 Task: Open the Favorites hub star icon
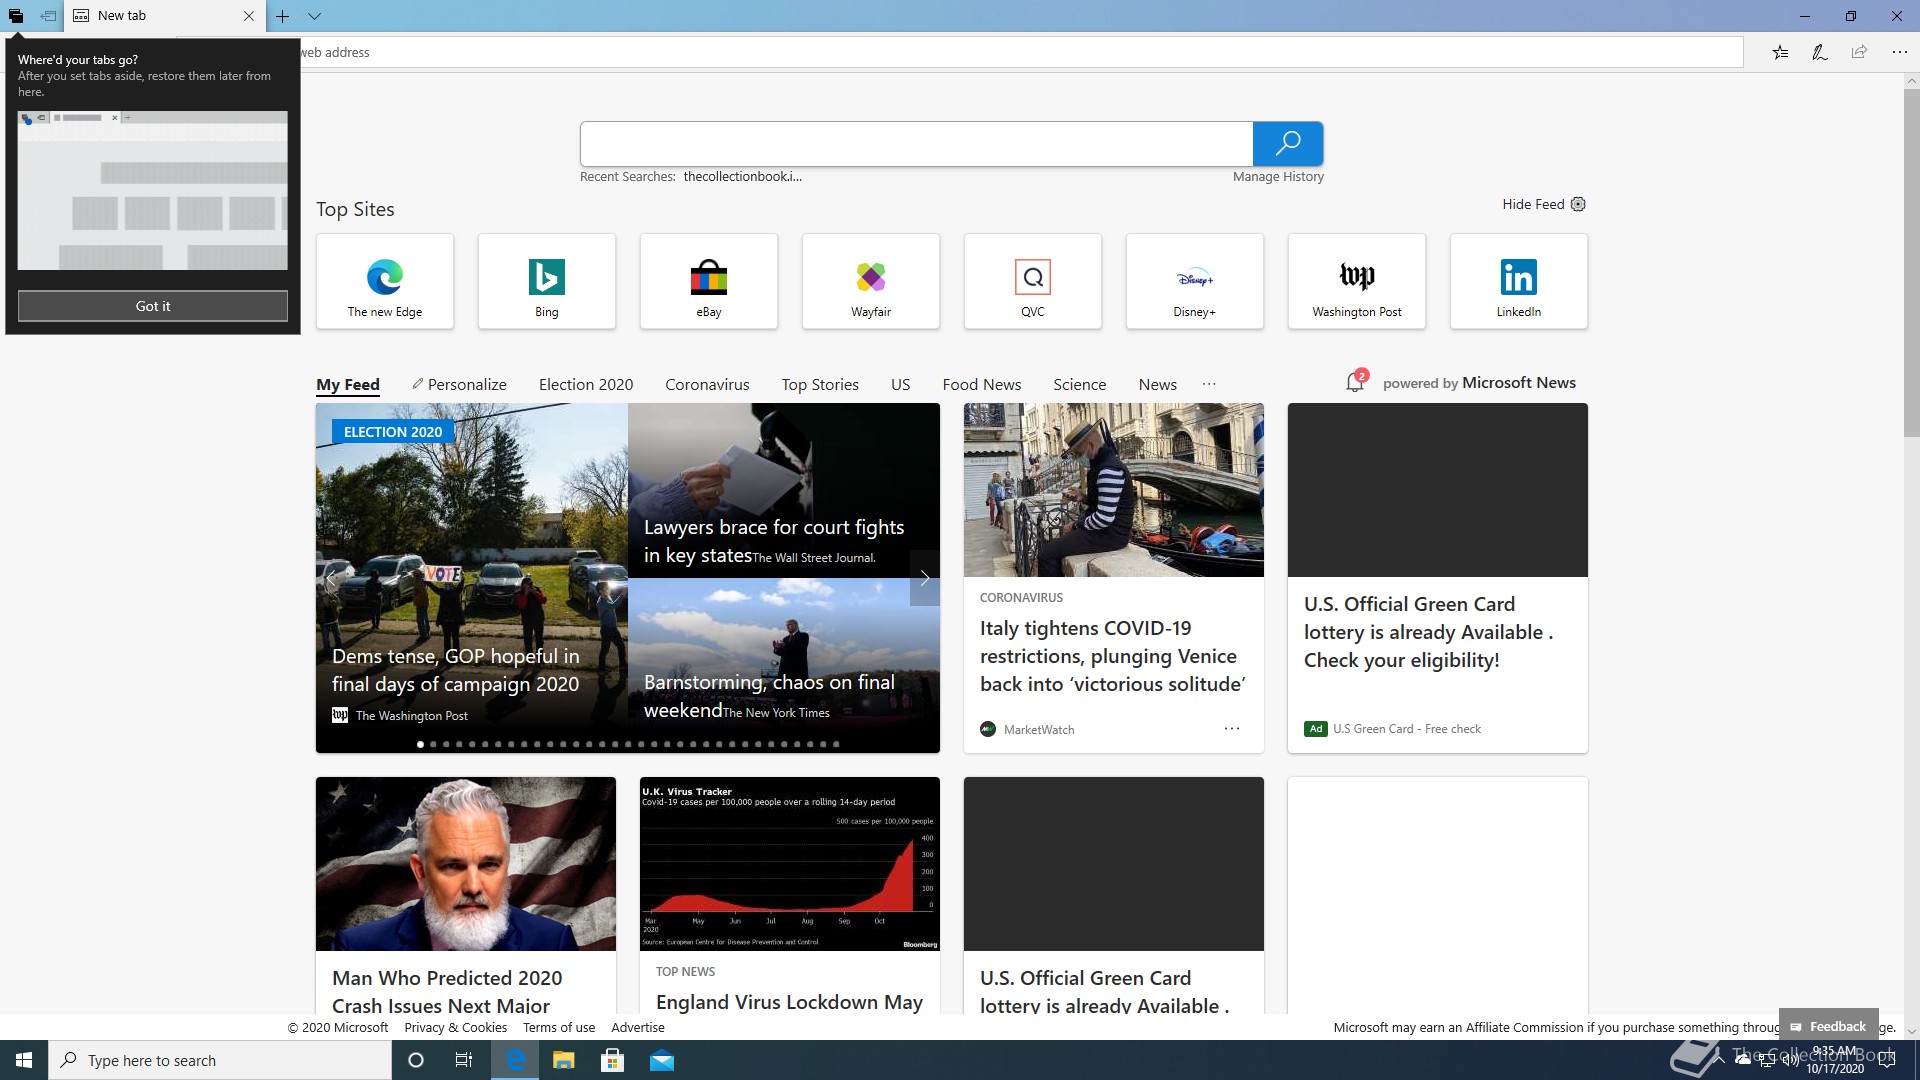(x=1780, y=52)
